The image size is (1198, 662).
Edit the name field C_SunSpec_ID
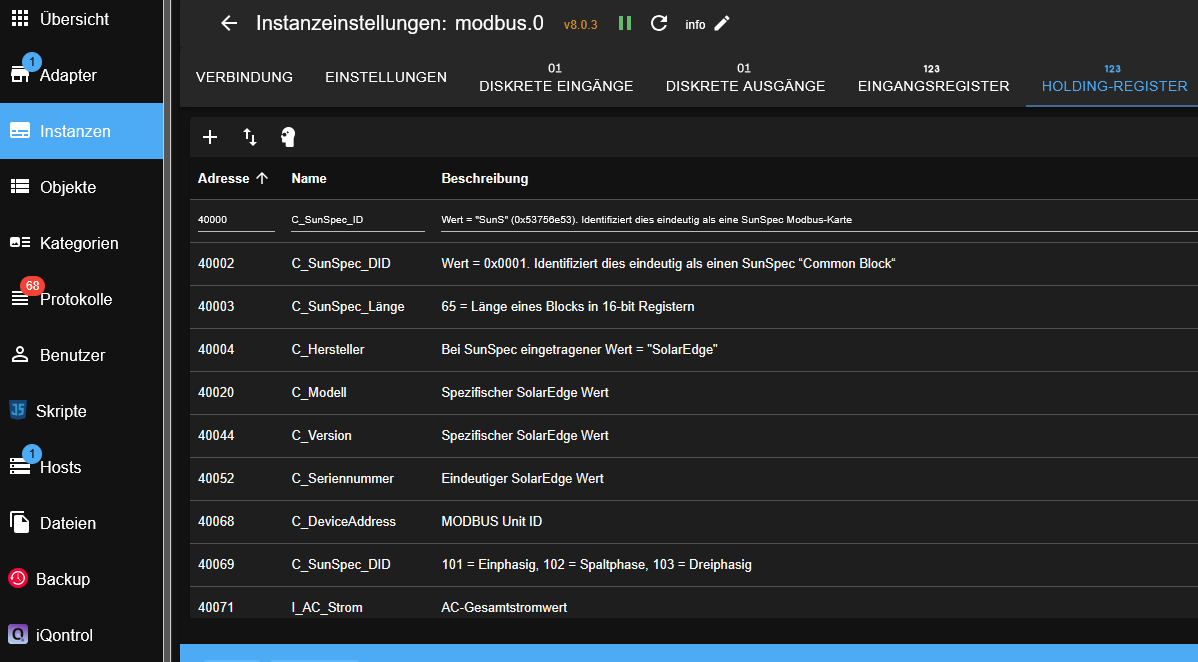(x=358, y=220)
